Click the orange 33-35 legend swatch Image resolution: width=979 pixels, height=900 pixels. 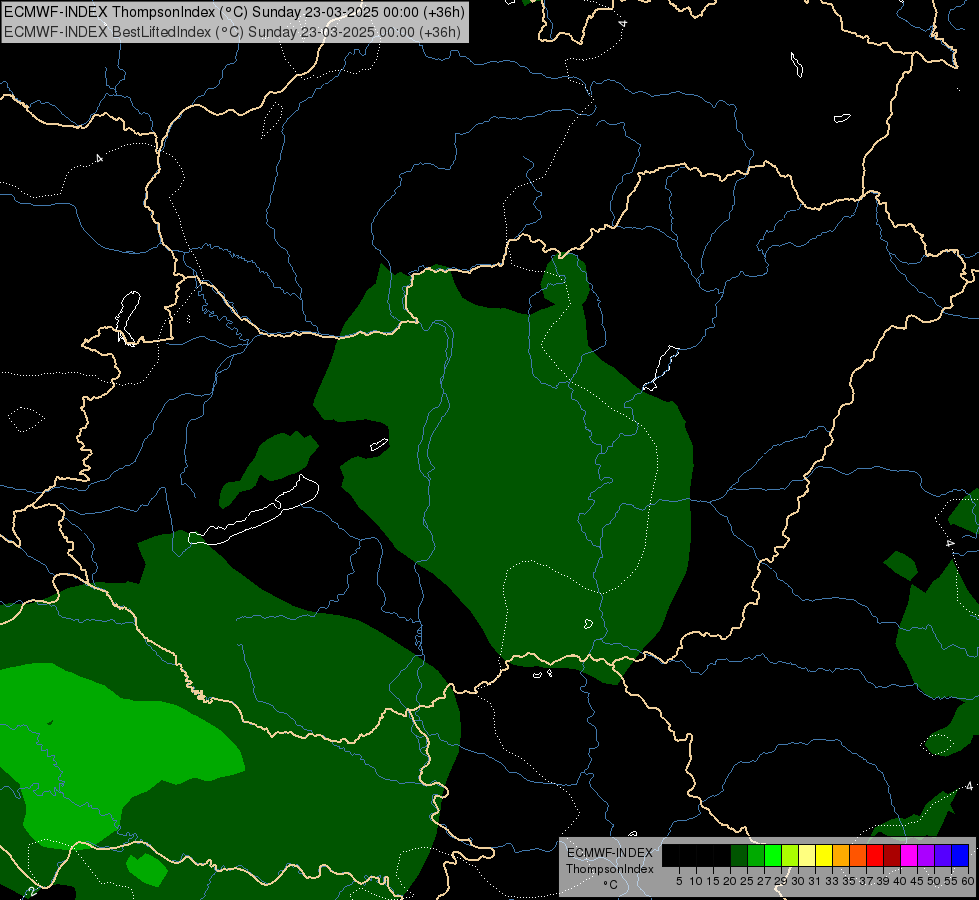coord(841,855)
